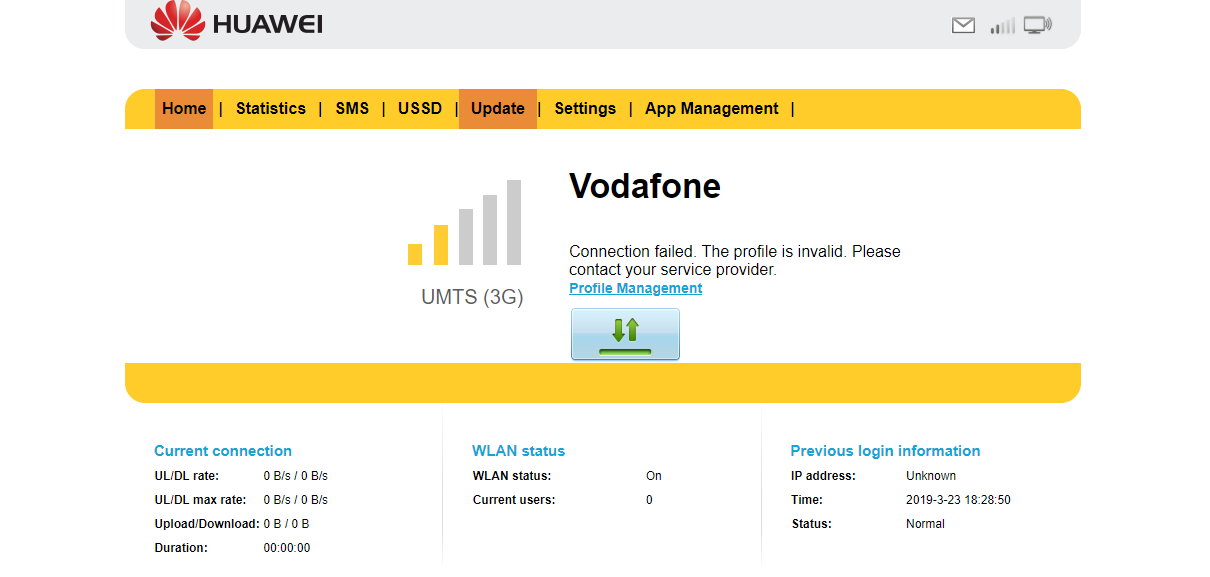Click the Current connection heading
This screenshot has height=577, width=1210.
pyautogui.click(x=223, y=451)
